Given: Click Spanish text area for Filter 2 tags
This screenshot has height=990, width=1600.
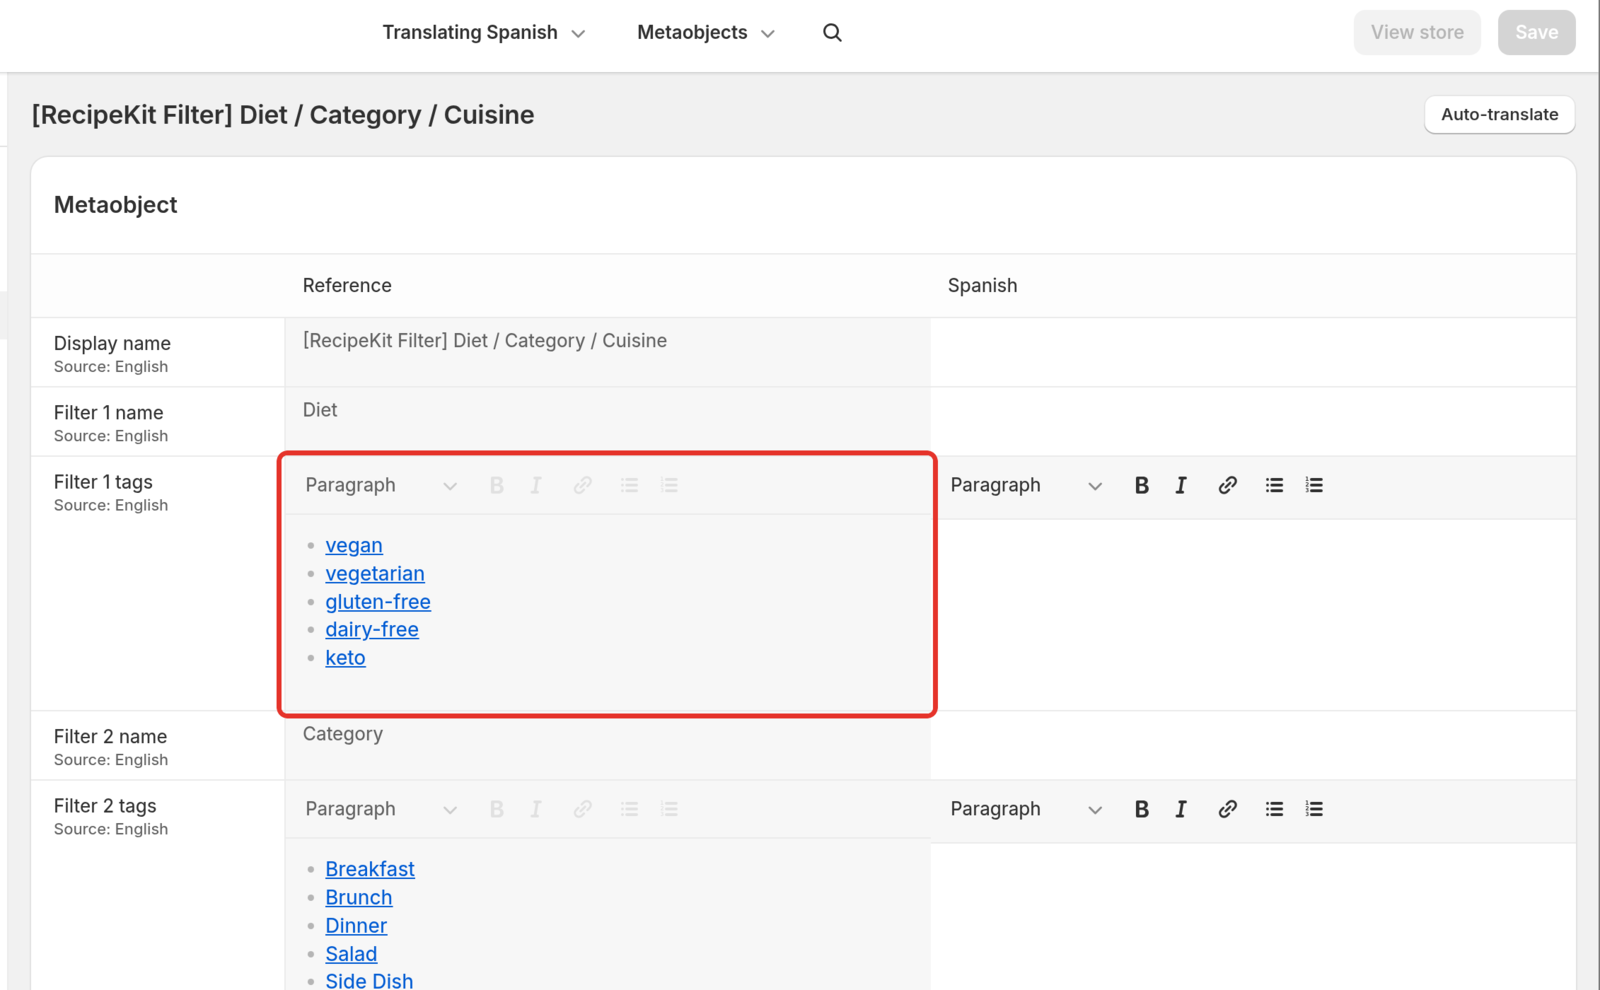Looking at the screenshot, I should click(1253, 916).
